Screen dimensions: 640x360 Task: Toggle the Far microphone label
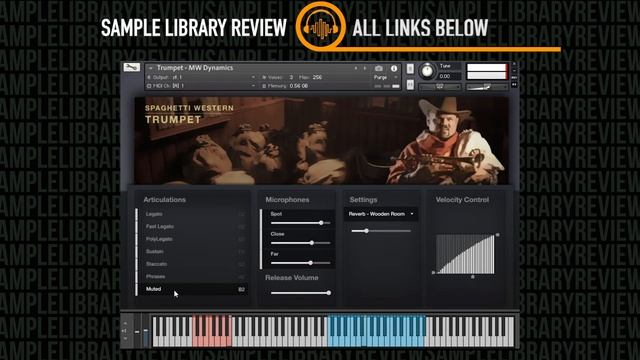coord(274,254)
